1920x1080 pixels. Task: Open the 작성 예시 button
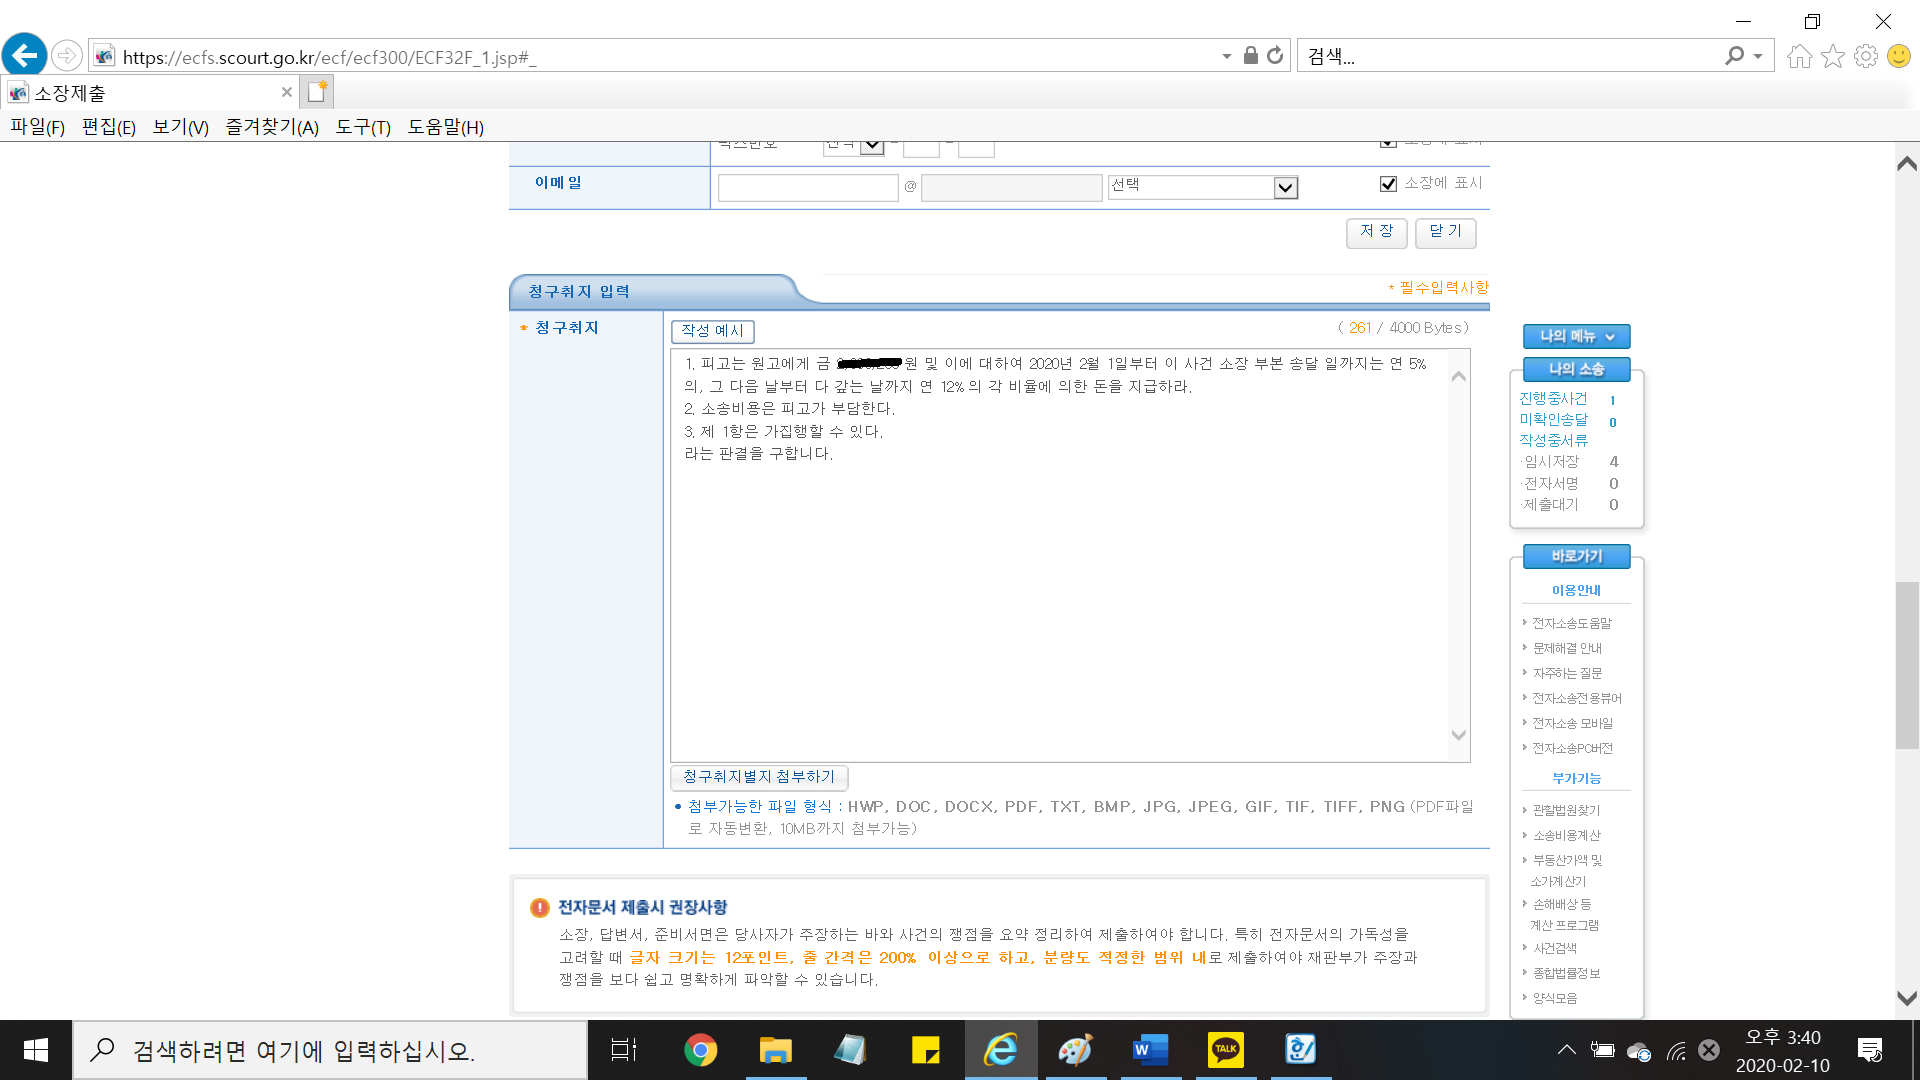(x=712, y=331)
